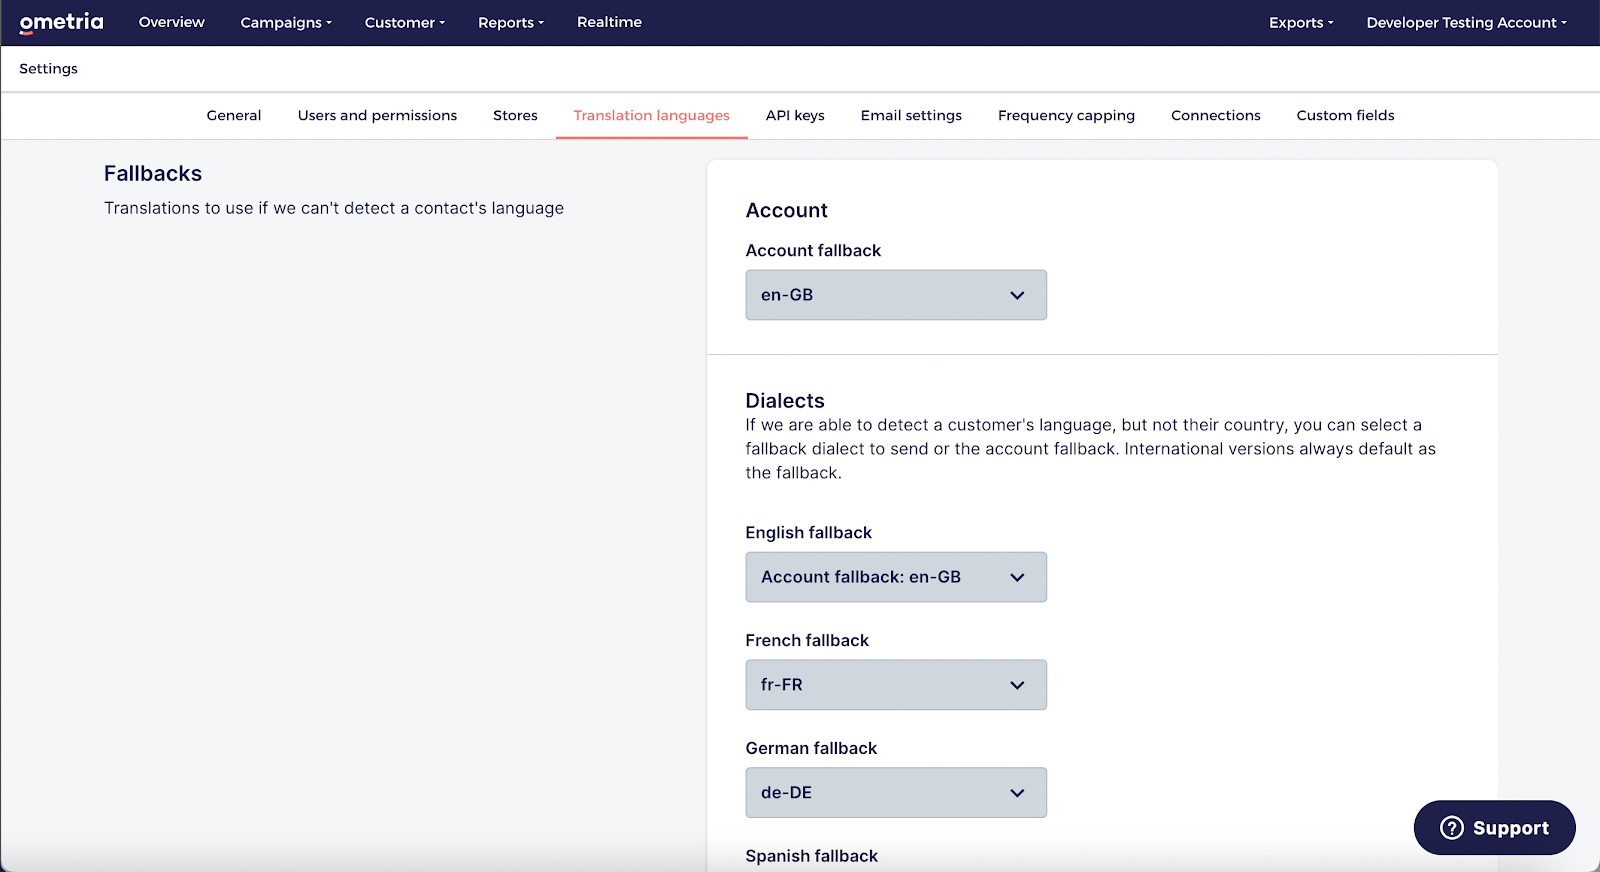The width and height of the screenshot is (1600, 872).
Task: Go to Email settings tab
Action: pos(911,116)
